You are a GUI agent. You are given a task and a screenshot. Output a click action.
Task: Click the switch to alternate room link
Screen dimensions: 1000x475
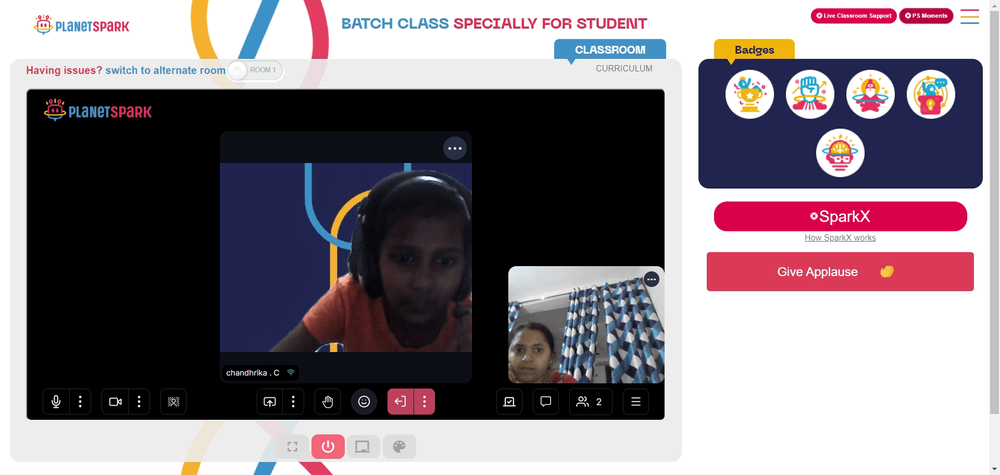[x=165, y=70]
